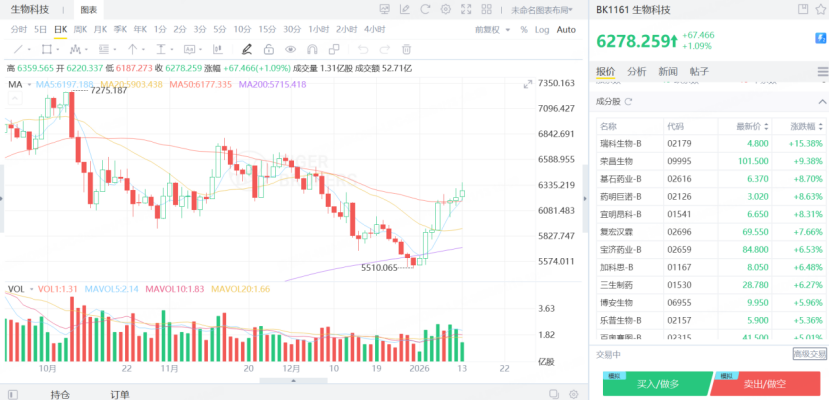Click the 买入/做多 button

tap(658, 384)
